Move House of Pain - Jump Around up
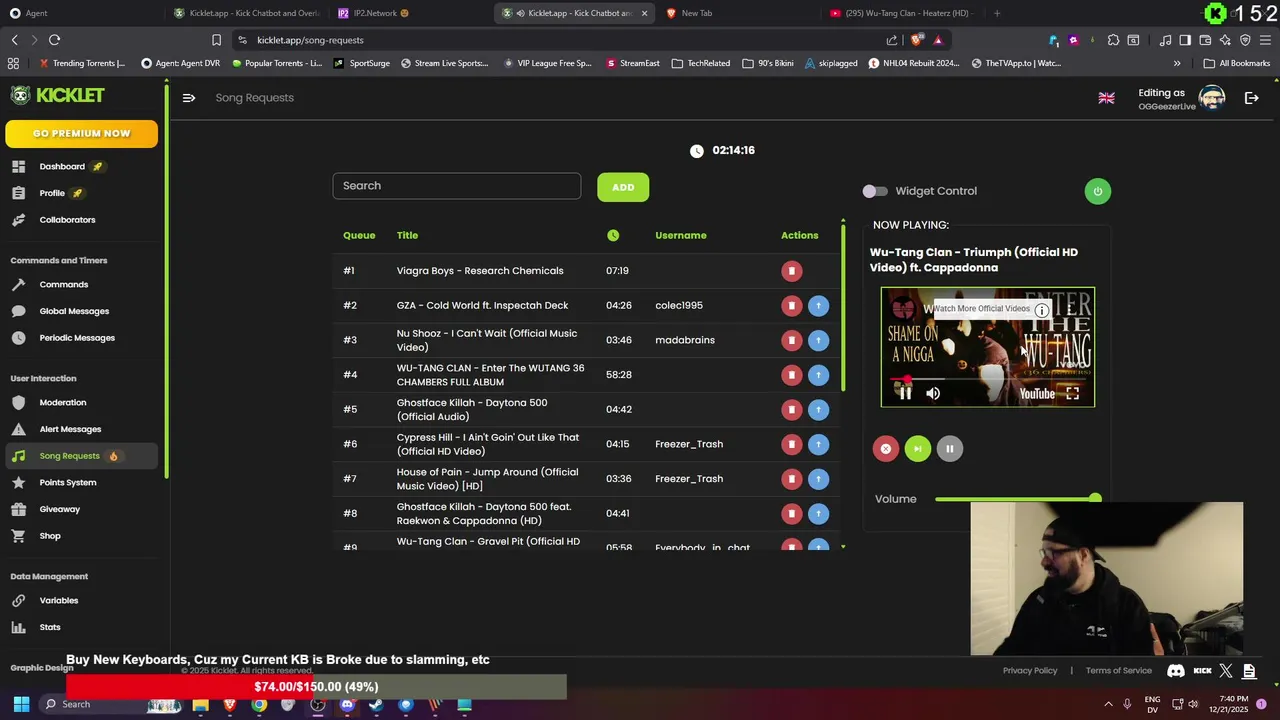This screenshot has width=1280, height=720. coord(818,479)
